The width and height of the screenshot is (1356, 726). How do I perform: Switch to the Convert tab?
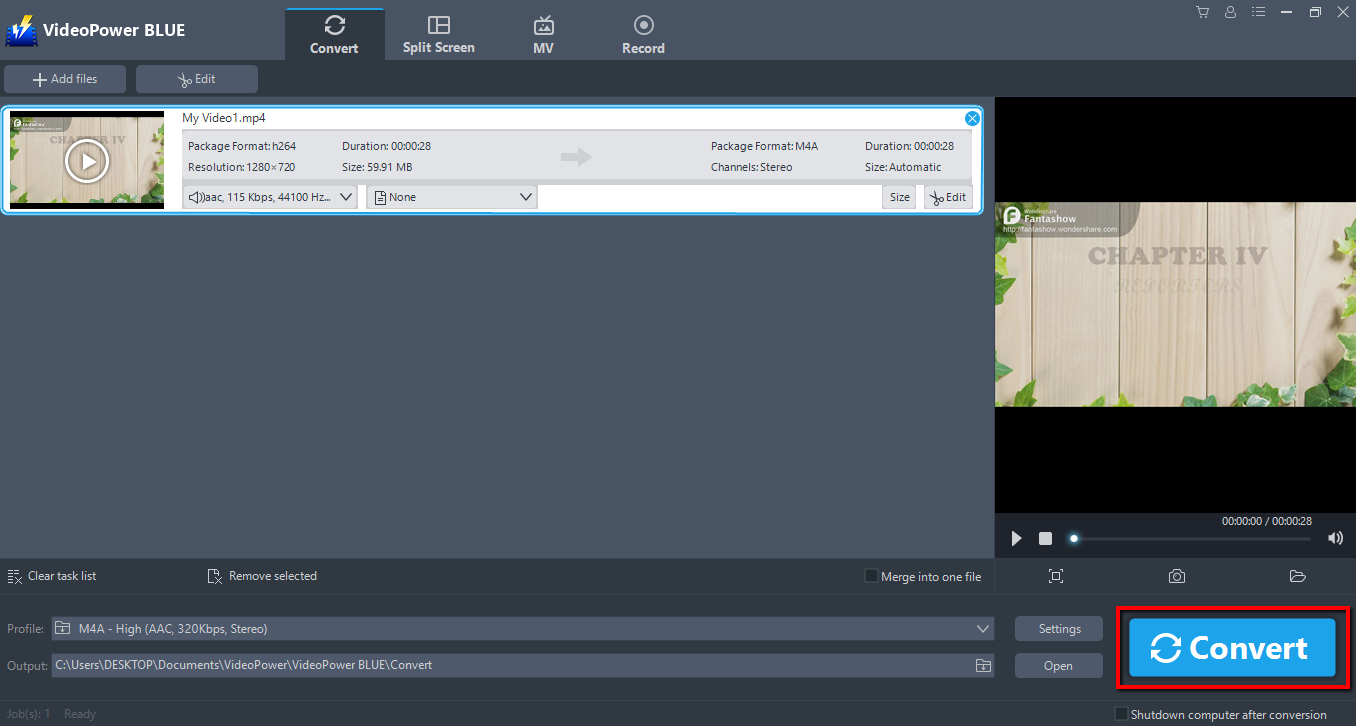334,34
